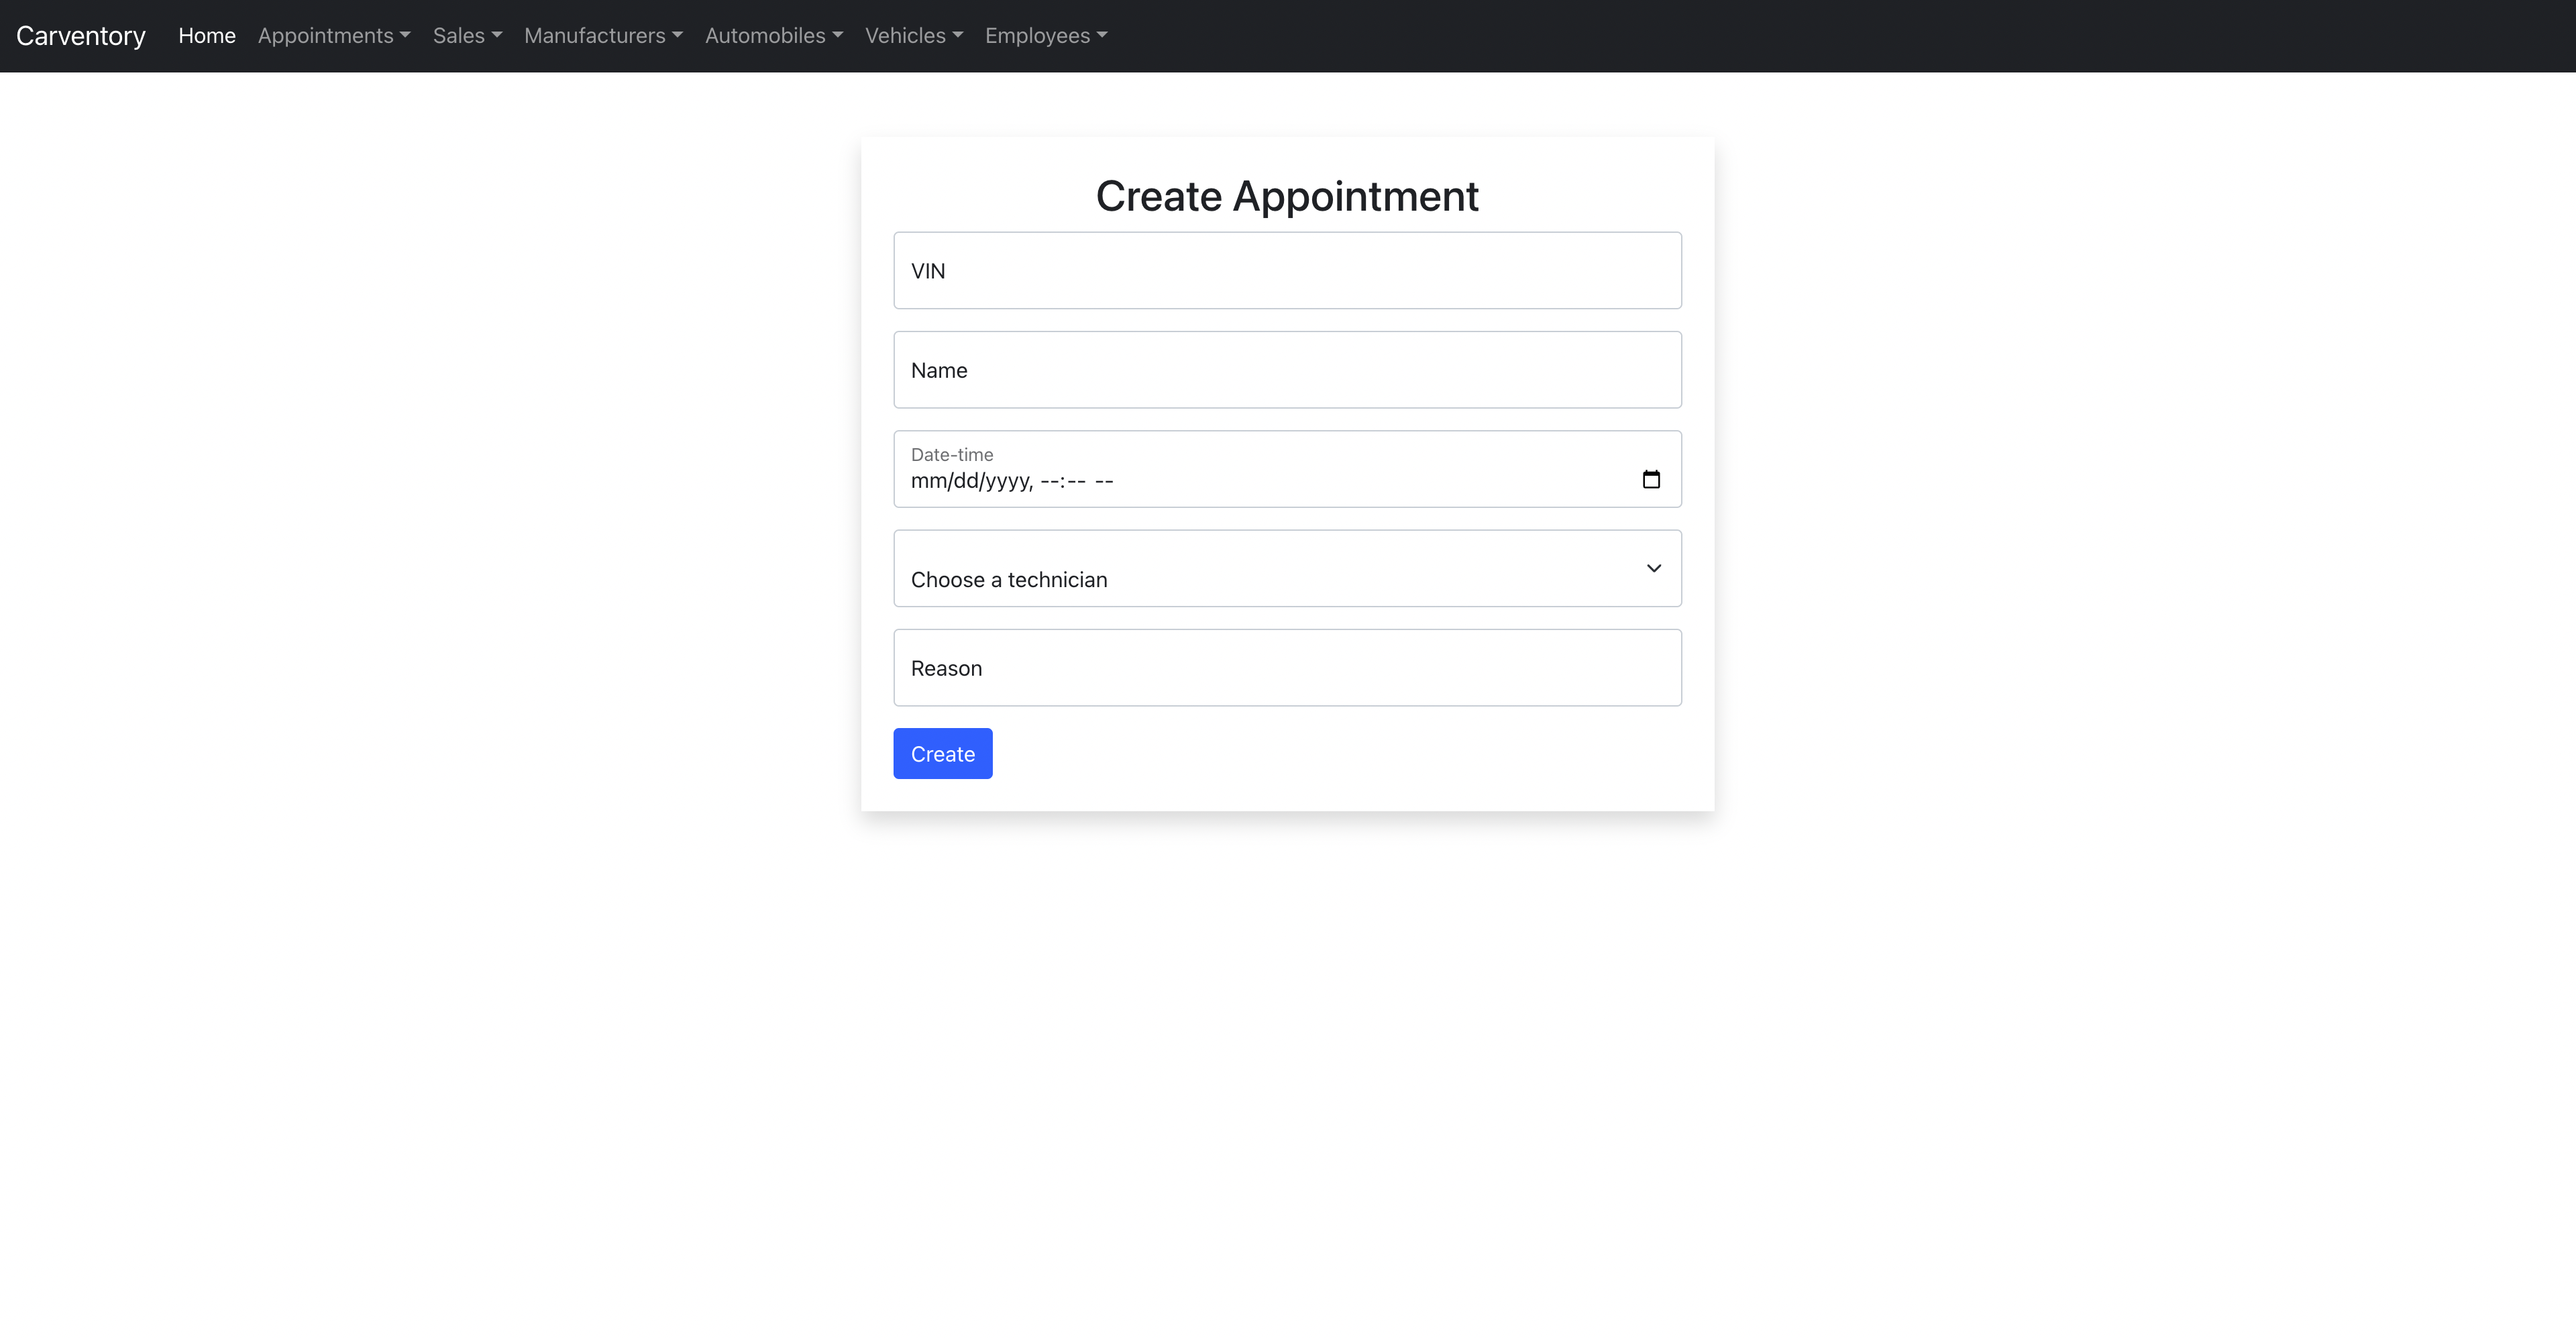Click the Appointments caret arrow
The width and height of the screenshot is (2576, 1338).
405,36
